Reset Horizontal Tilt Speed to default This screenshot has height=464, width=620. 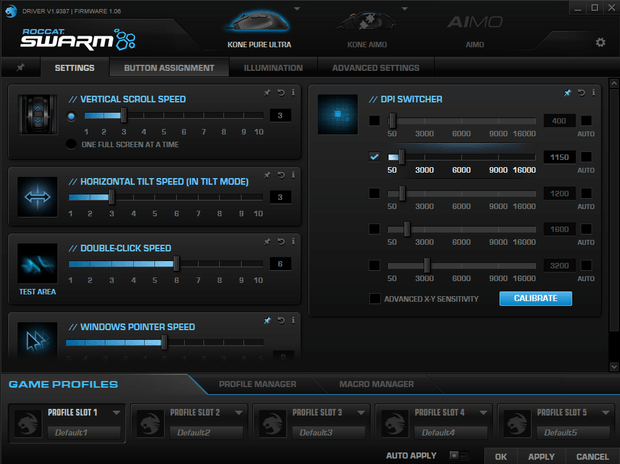(281, 175)
